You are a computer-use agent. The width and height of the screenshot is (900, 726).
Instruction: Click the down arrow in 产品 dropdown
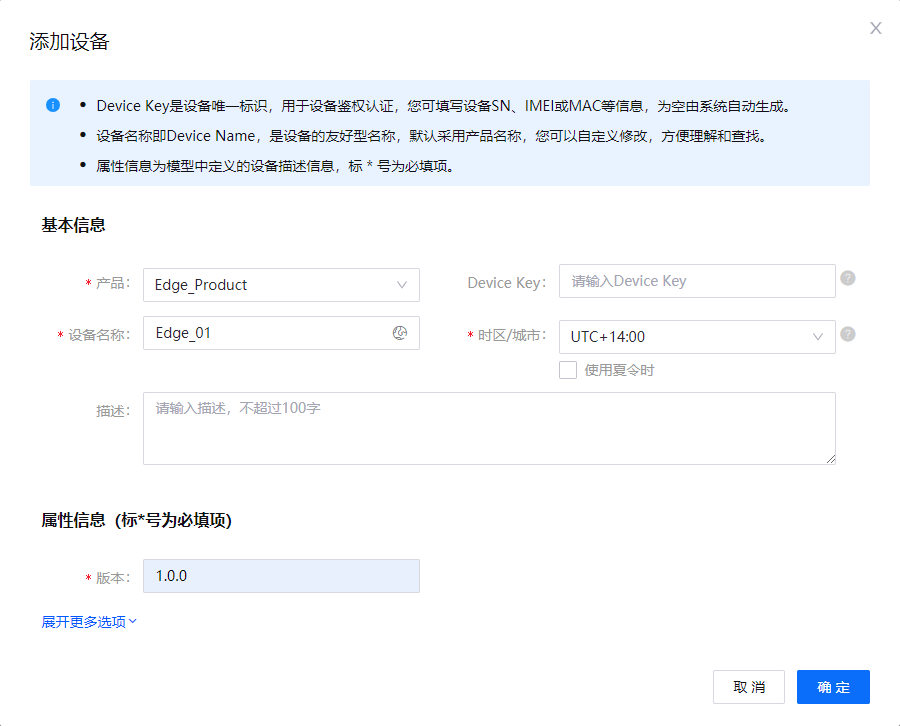point(402,285)
